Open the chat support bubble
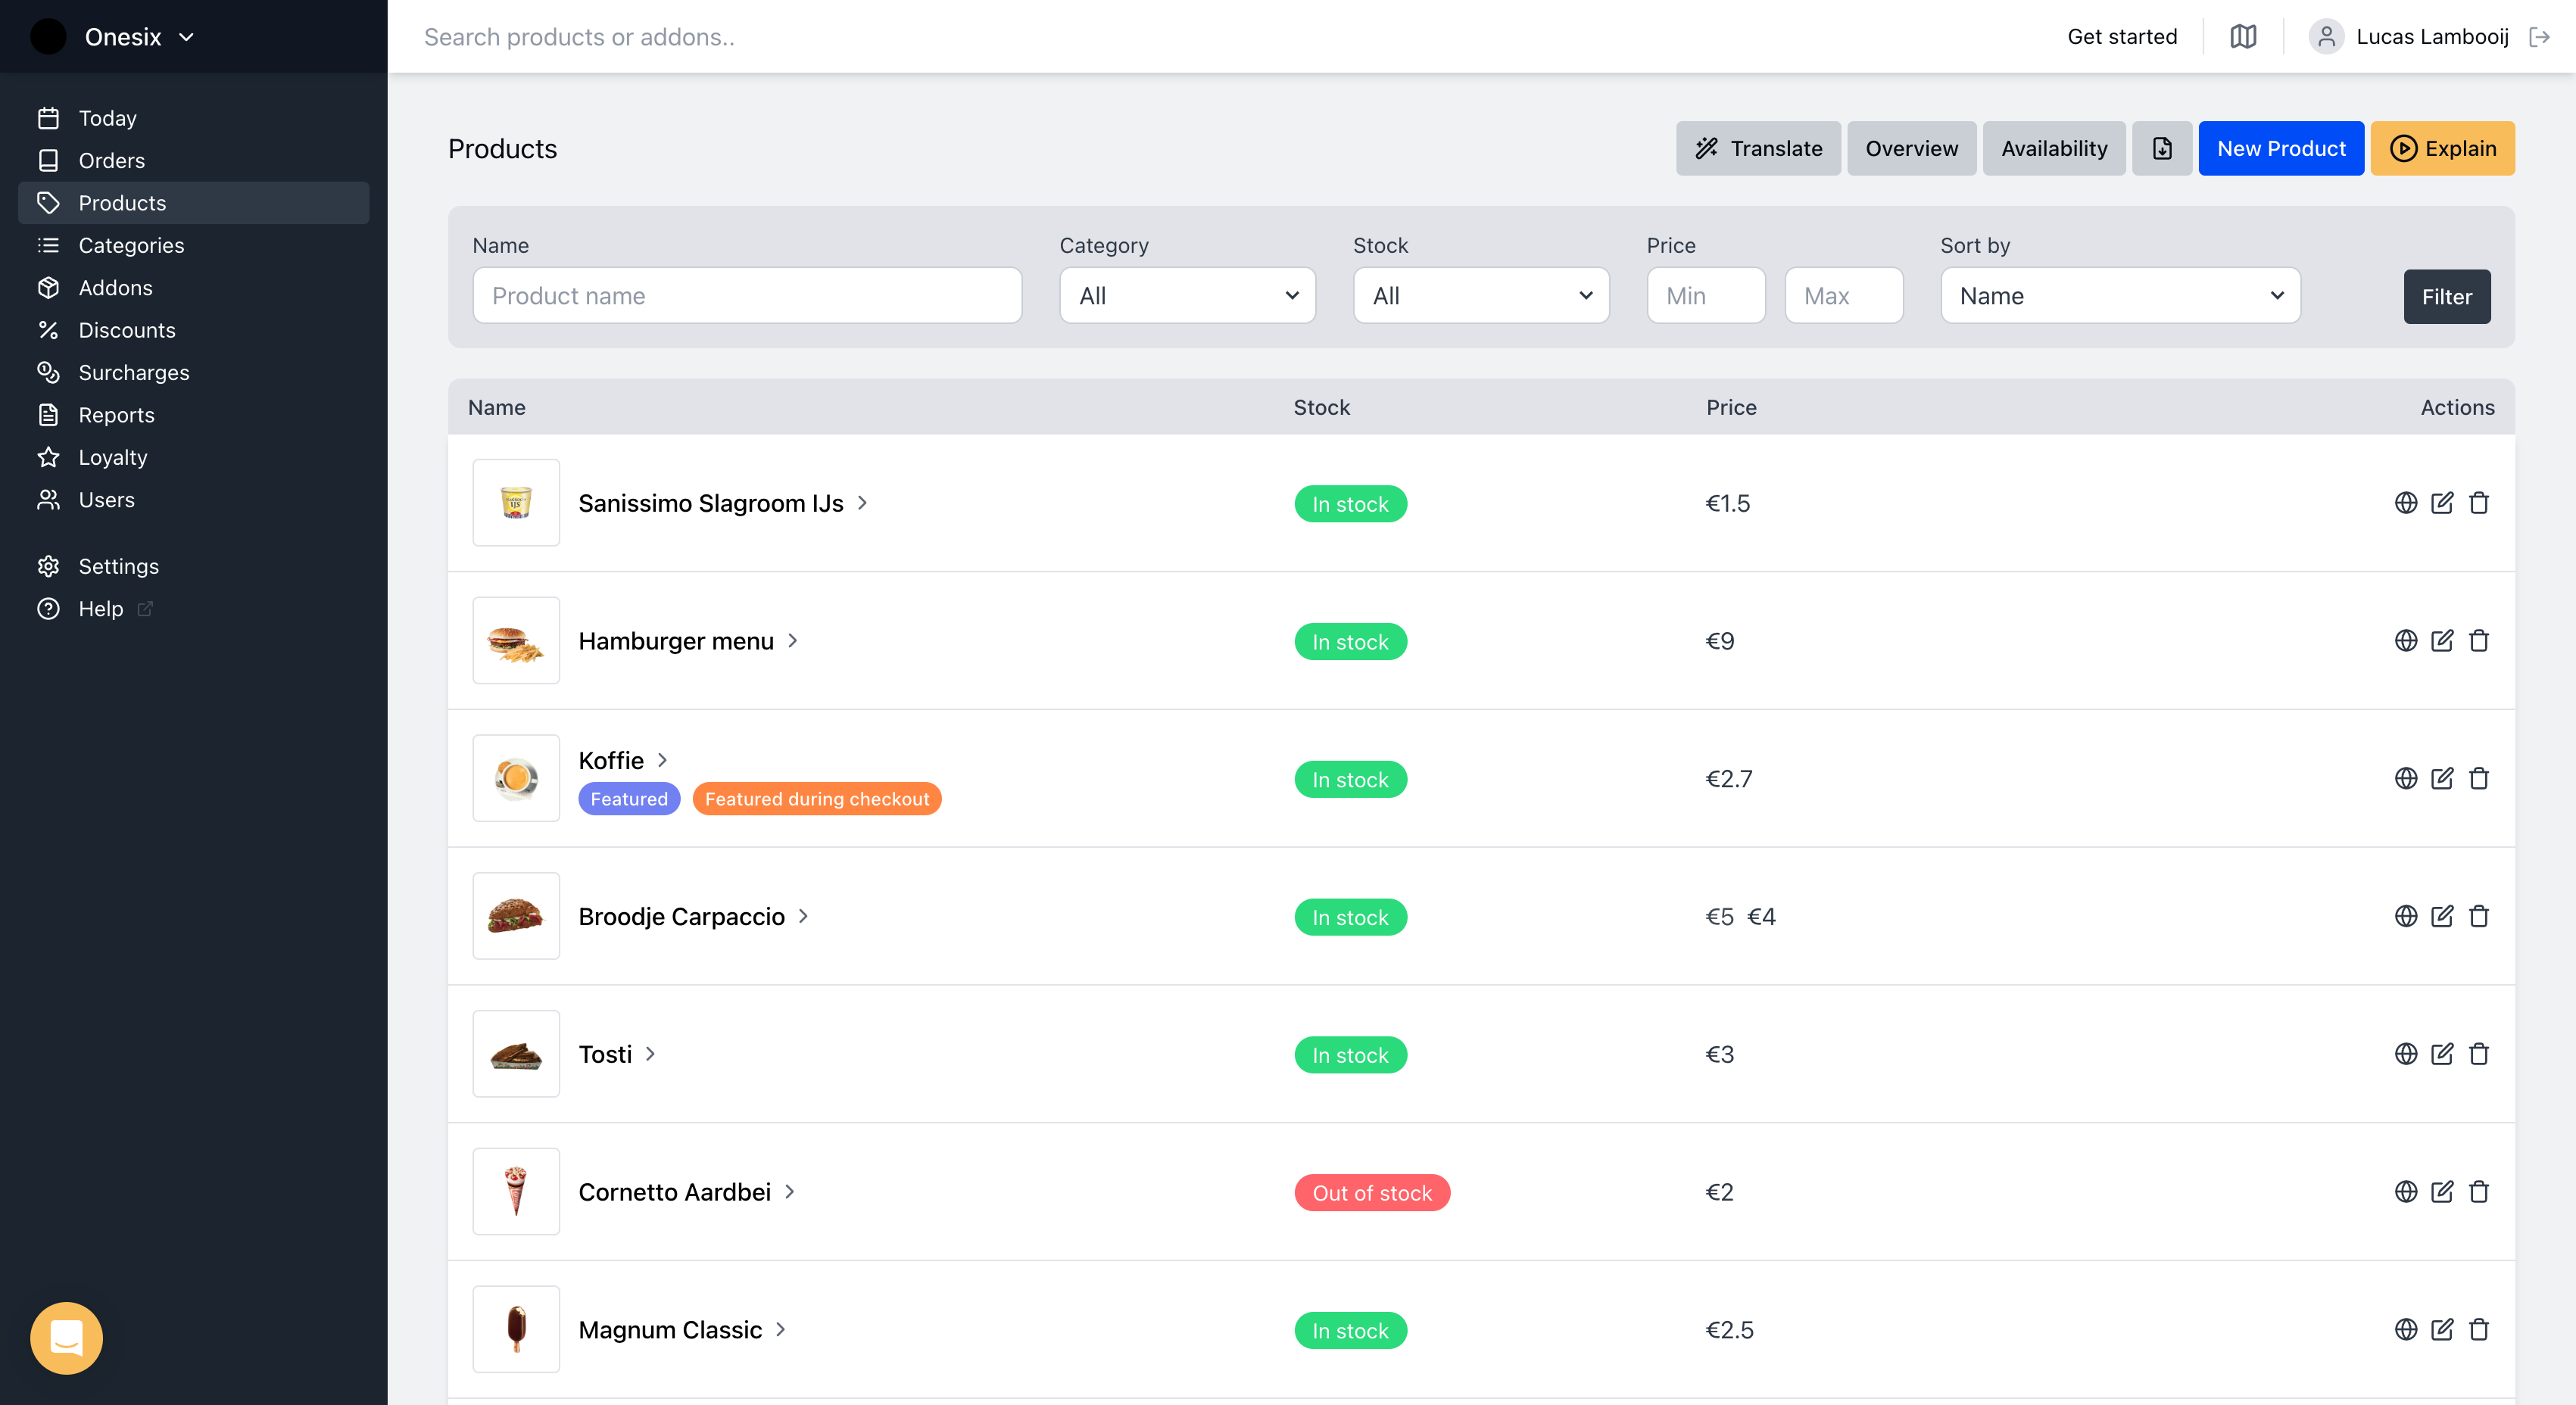The image size is (2576, 1405). (x=66, y=1338)
